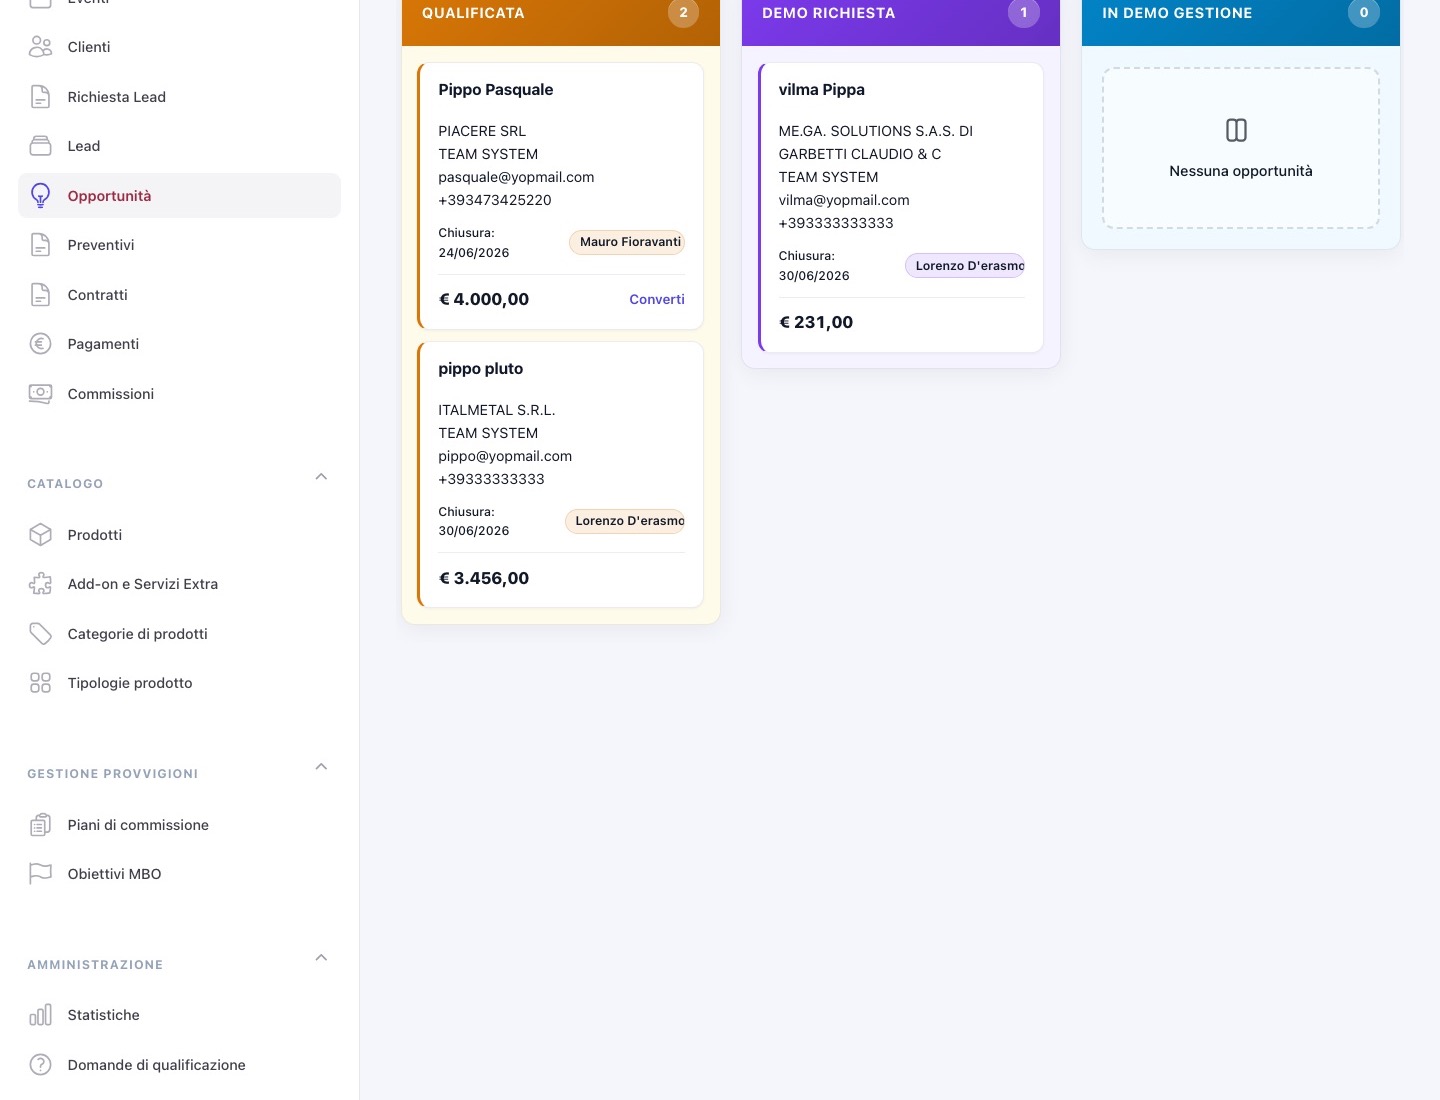
Task: Click the Add-on e Servizi Extra puzzle icon
Action: (40, 584)
